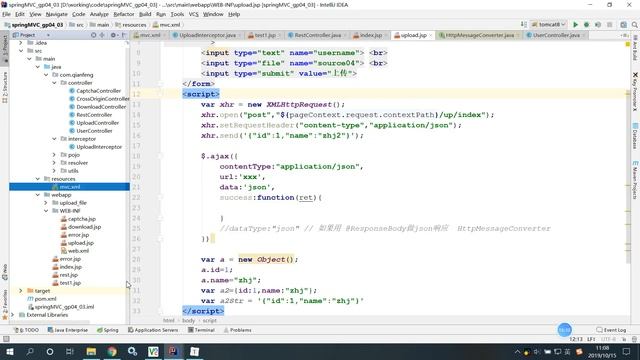This screenshot has height=360, width=640.
Task: Open the Java Enterprise tool window
Action: tap(68, 330)
